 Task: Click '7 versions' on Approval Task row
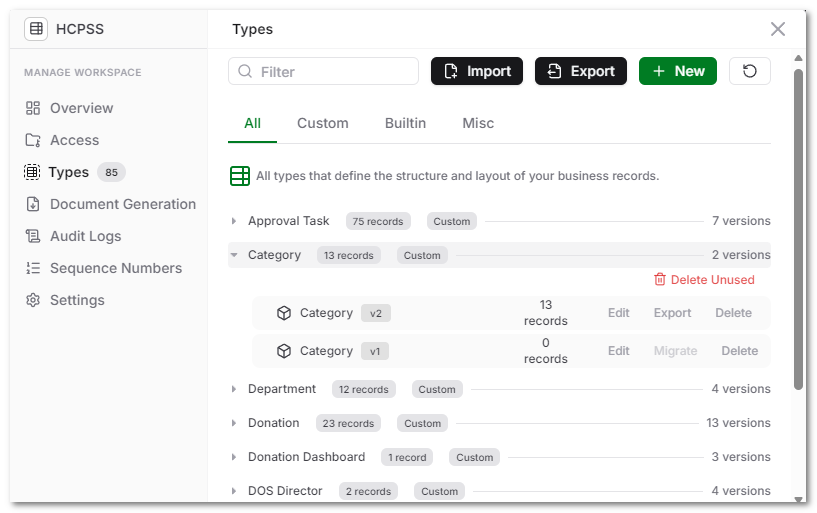click(741, 221)
